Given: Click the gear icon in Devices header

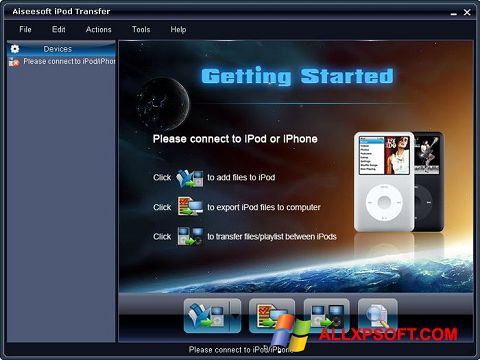Looking at the screenshot, I should pyautogui.click(x=15, y=49).
